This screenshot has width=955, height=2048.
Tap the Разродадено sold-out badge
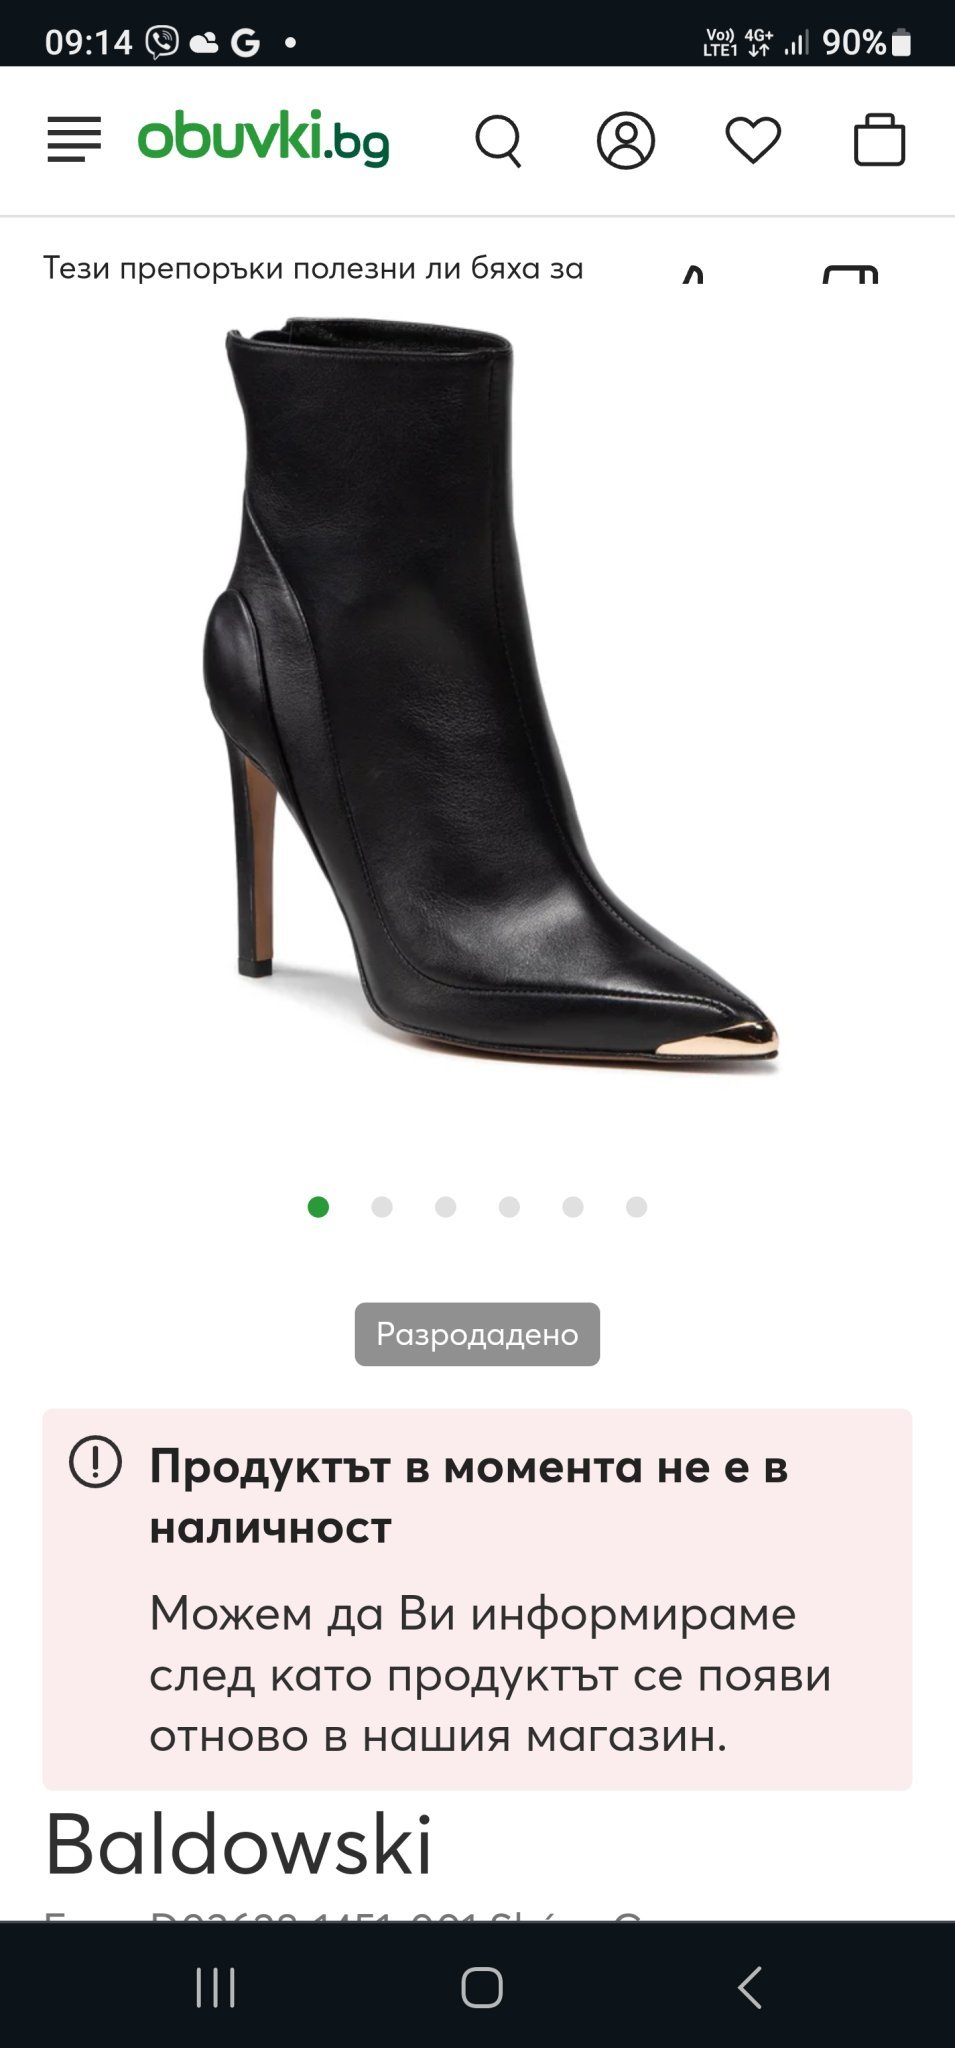477,1334
